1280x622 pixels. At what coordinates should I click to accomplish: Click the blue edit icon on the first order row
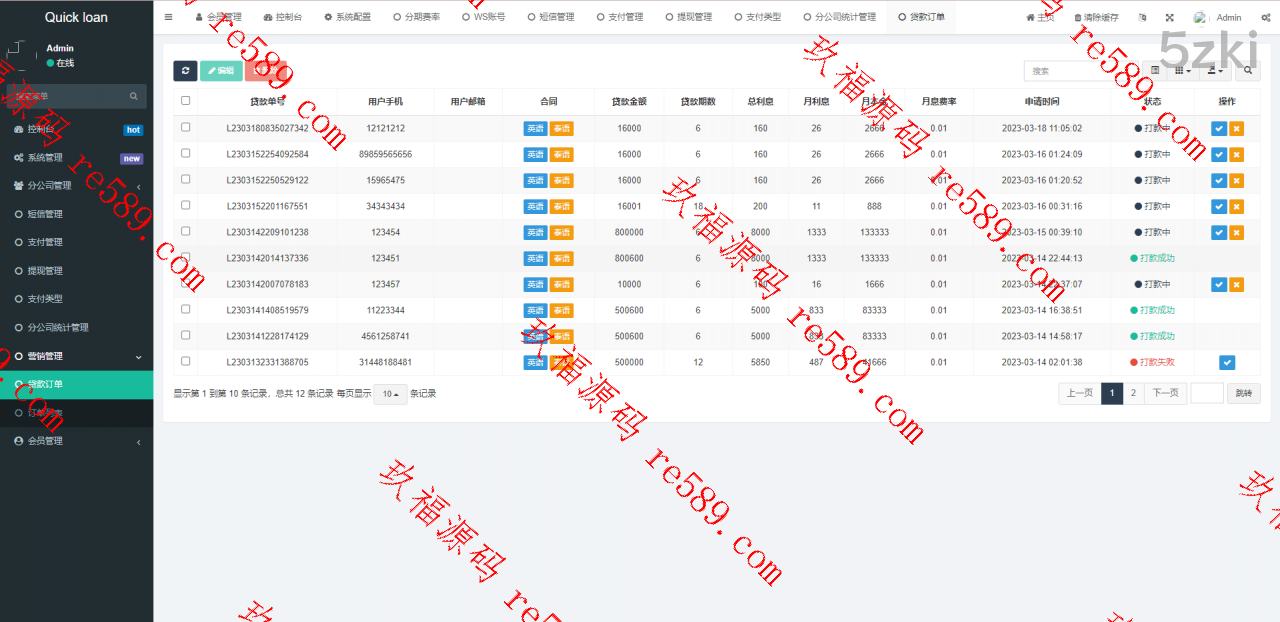pyautogui.click(x=1218, y=128)
